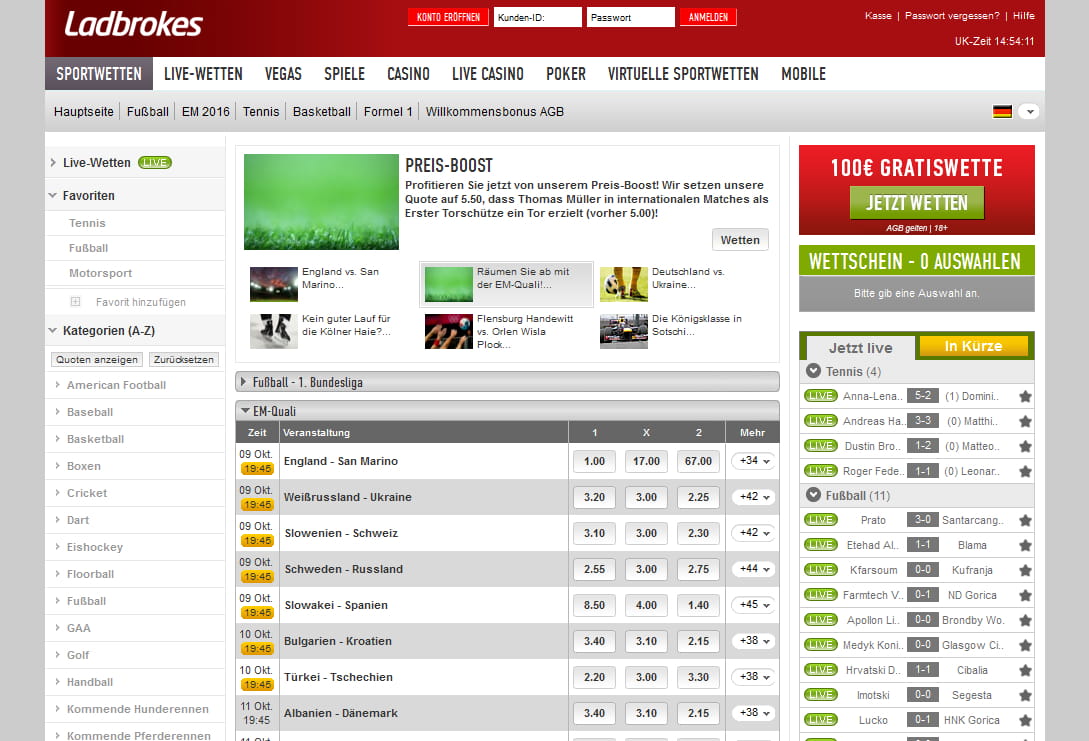Click LIVE badge for Prato match
The image size is (1089, 741).
click(820, 519)
